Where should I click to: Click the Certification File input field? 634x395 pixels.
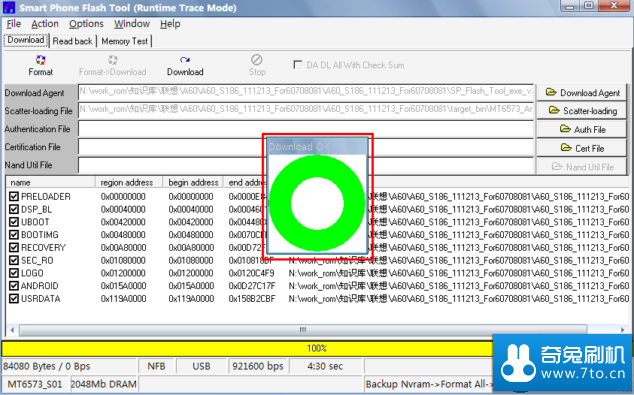coord(306,147)
